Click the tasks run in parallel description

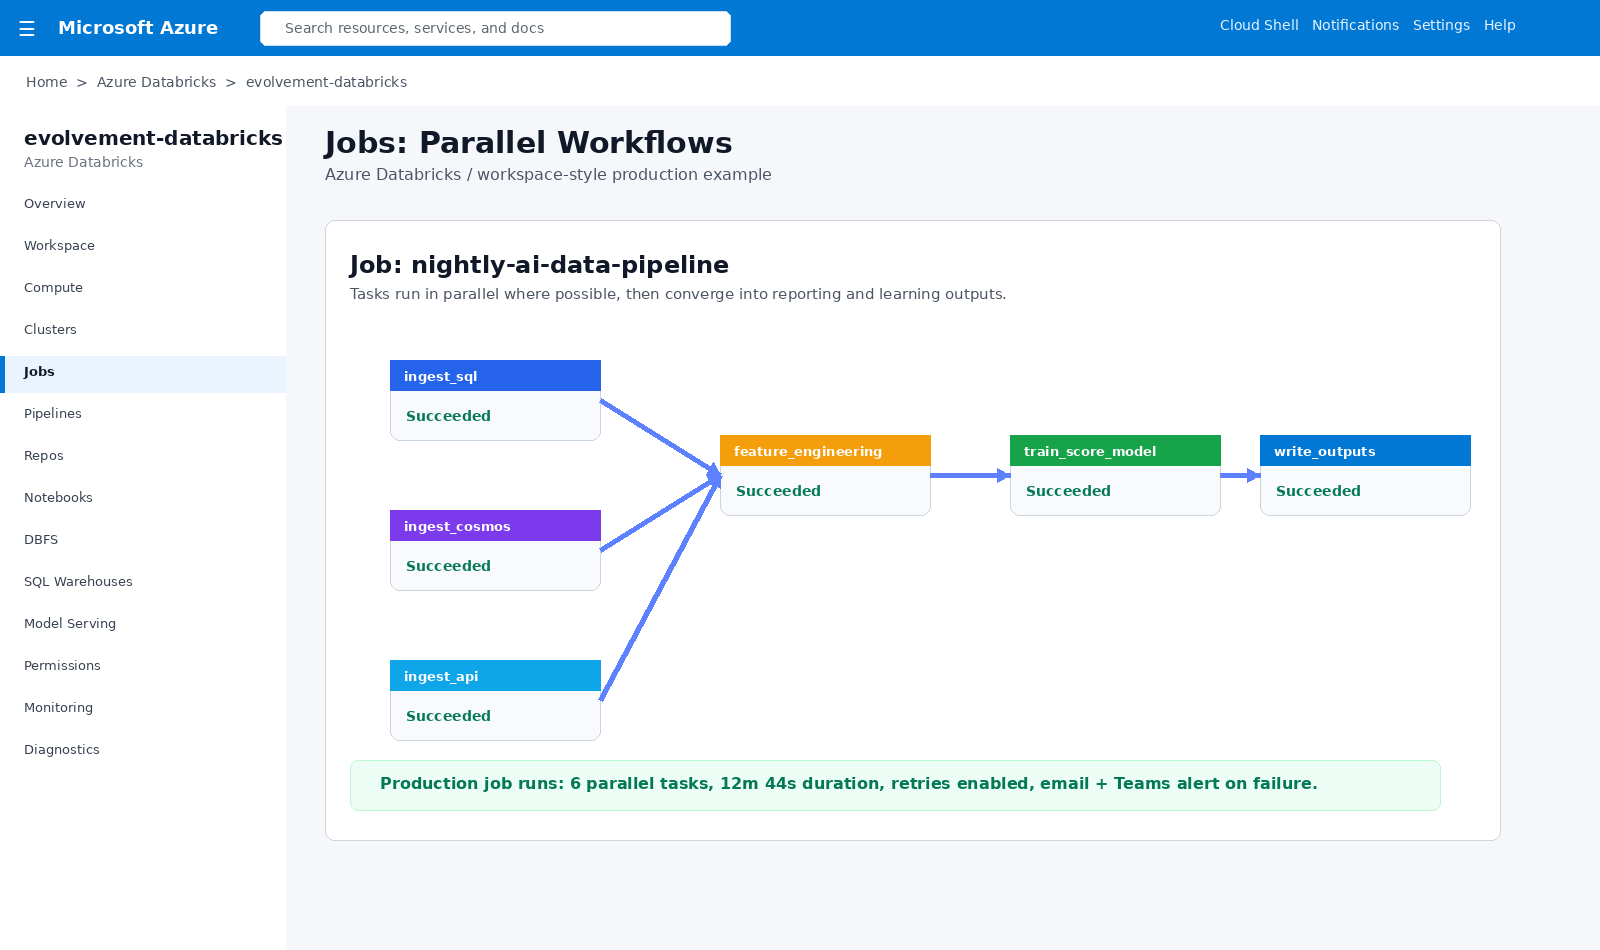coord(678,294)
